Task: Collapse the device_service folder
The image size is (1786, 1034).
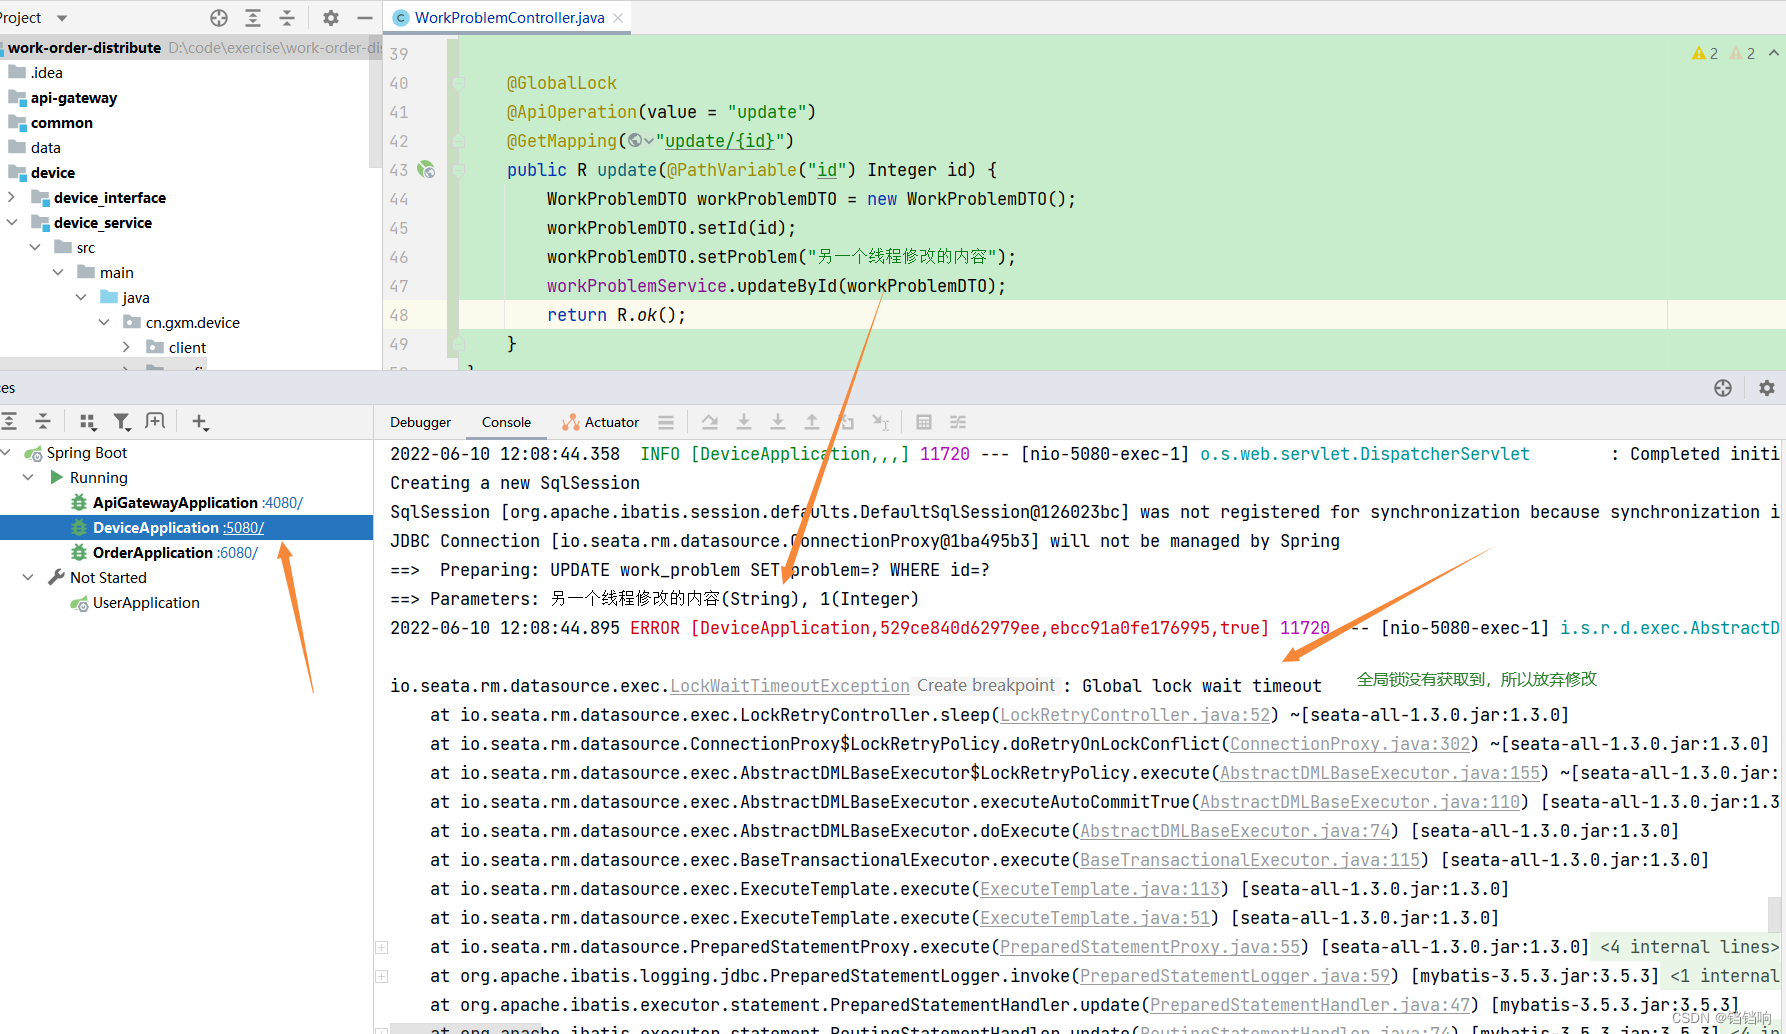Action: (x=12, y=222)
